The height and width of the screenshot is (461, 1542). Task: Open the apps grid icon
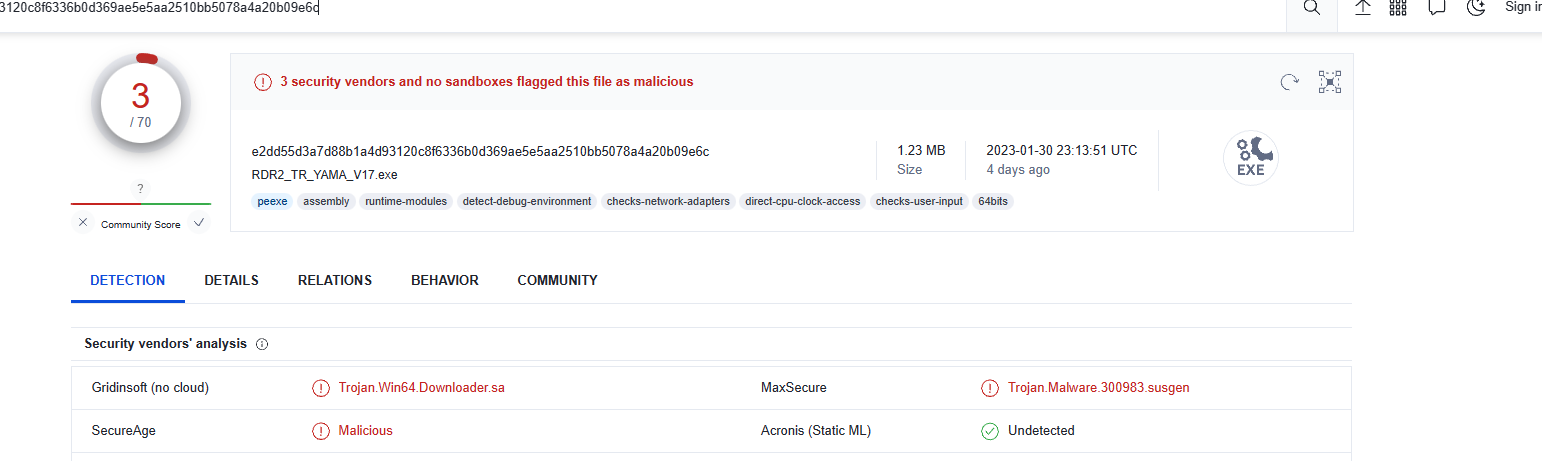(x=1398, y=8)
